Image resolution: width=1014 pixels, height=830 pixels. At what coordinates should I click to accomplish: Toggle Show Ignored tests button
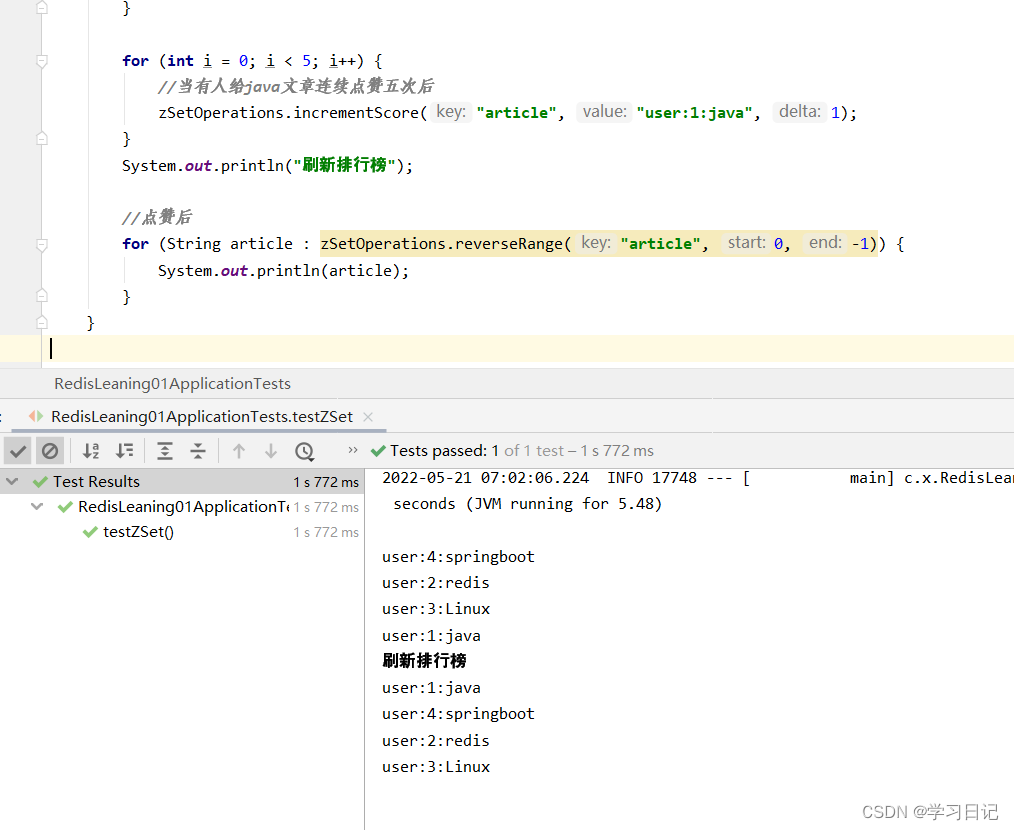click(50, 451)
